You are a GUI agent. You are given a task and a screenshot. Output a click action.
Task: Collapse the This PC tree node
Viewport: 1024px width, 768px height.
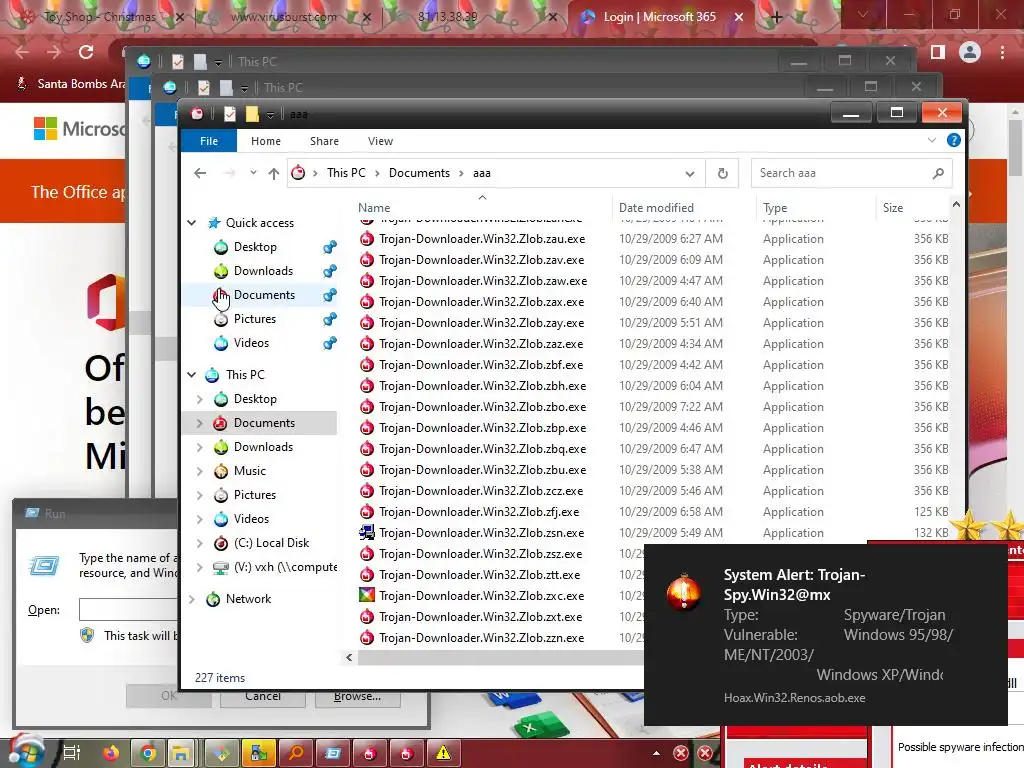tap(191, 375)
